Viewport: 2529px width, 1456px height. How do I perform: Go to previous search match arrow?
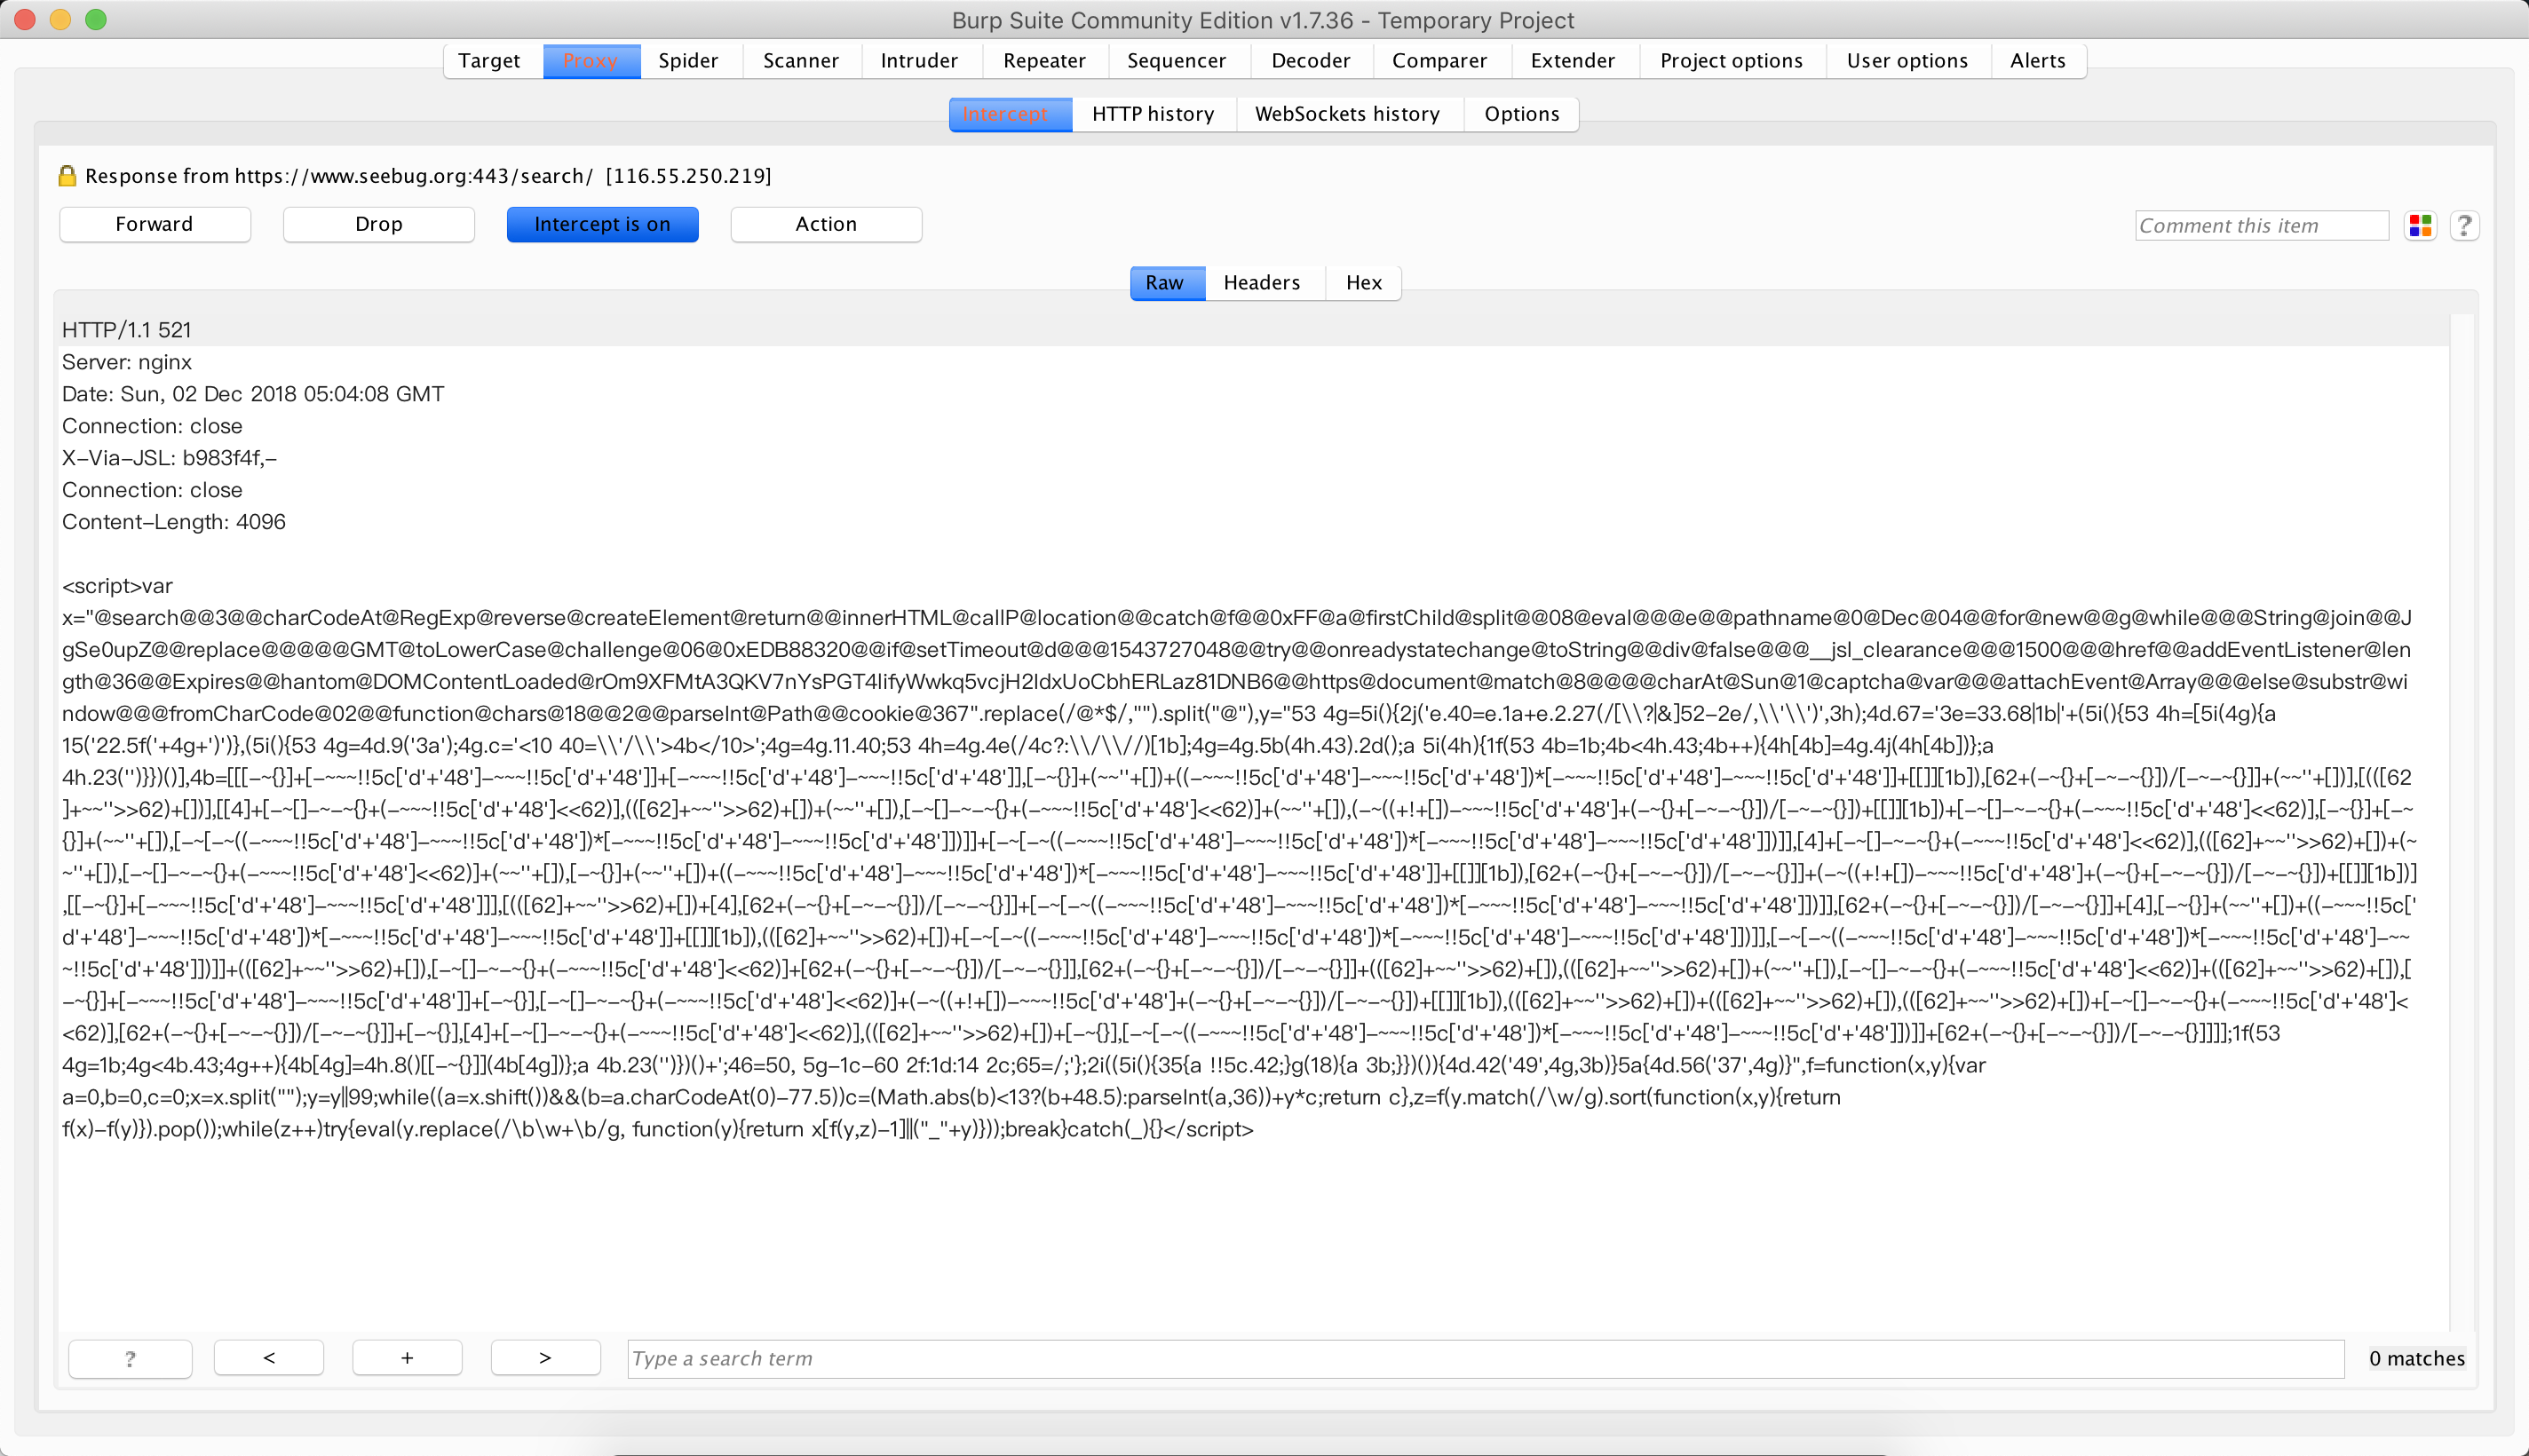(x=269, y=1358)
